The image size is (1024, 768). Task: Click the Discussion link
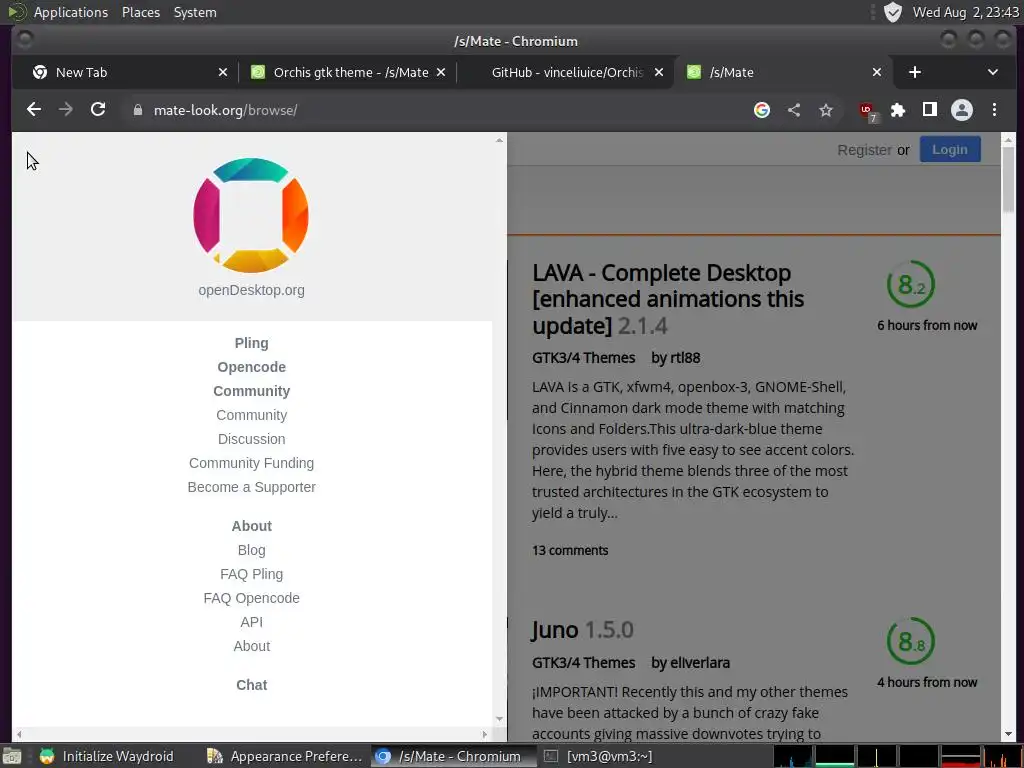(251, 439)
